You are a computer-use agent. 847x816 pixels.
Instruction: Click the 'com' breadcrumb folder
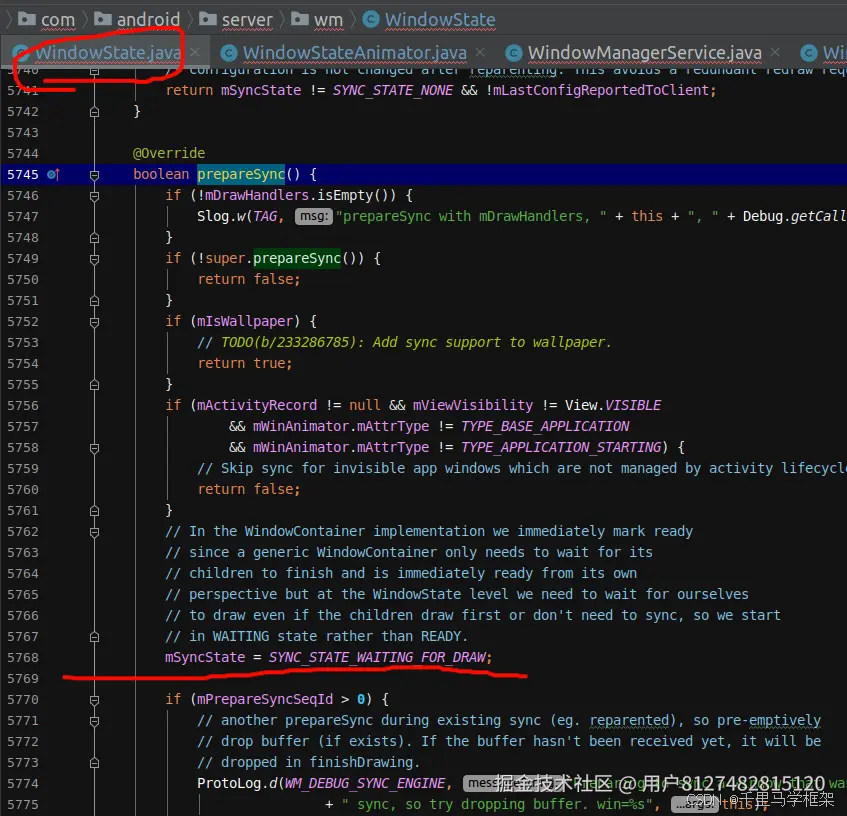(58, 20)
